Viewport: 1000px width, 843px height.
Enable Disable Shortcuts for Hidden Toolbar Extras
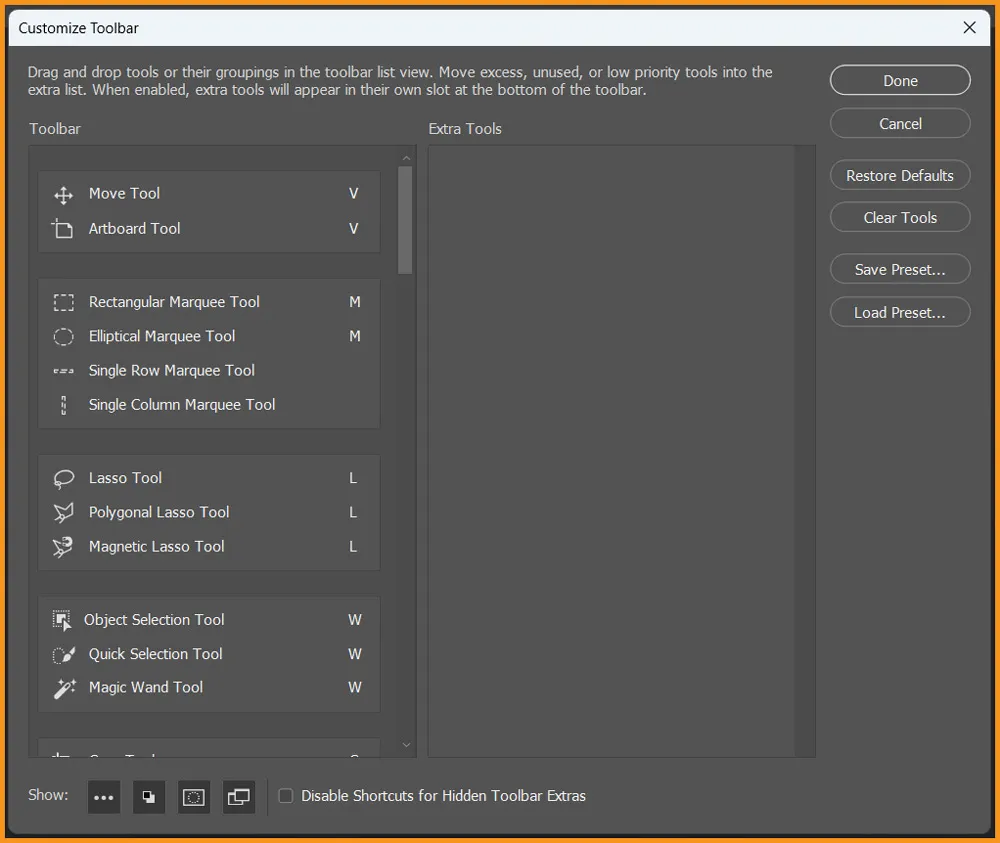point(286,795)
